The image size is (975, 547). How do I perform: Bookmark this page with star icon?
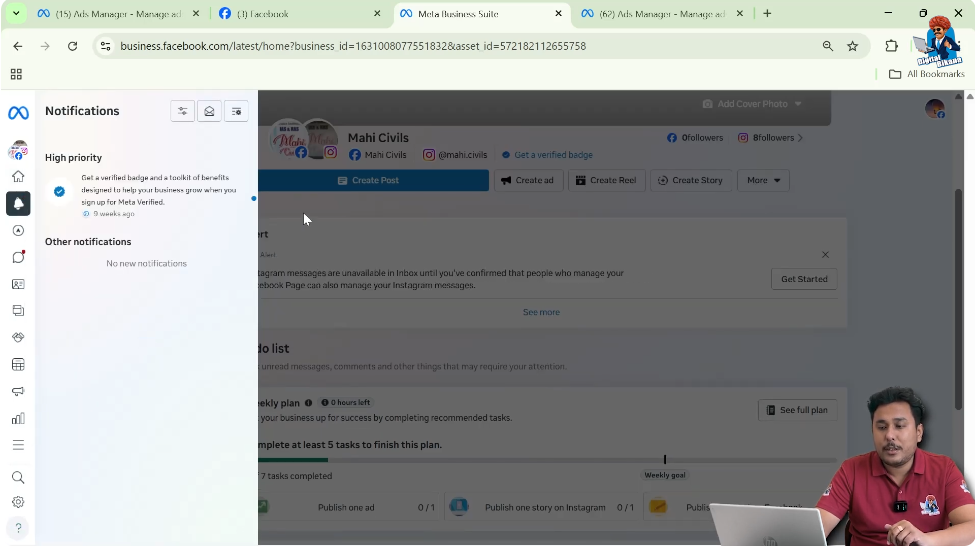[x=853, y=46]
